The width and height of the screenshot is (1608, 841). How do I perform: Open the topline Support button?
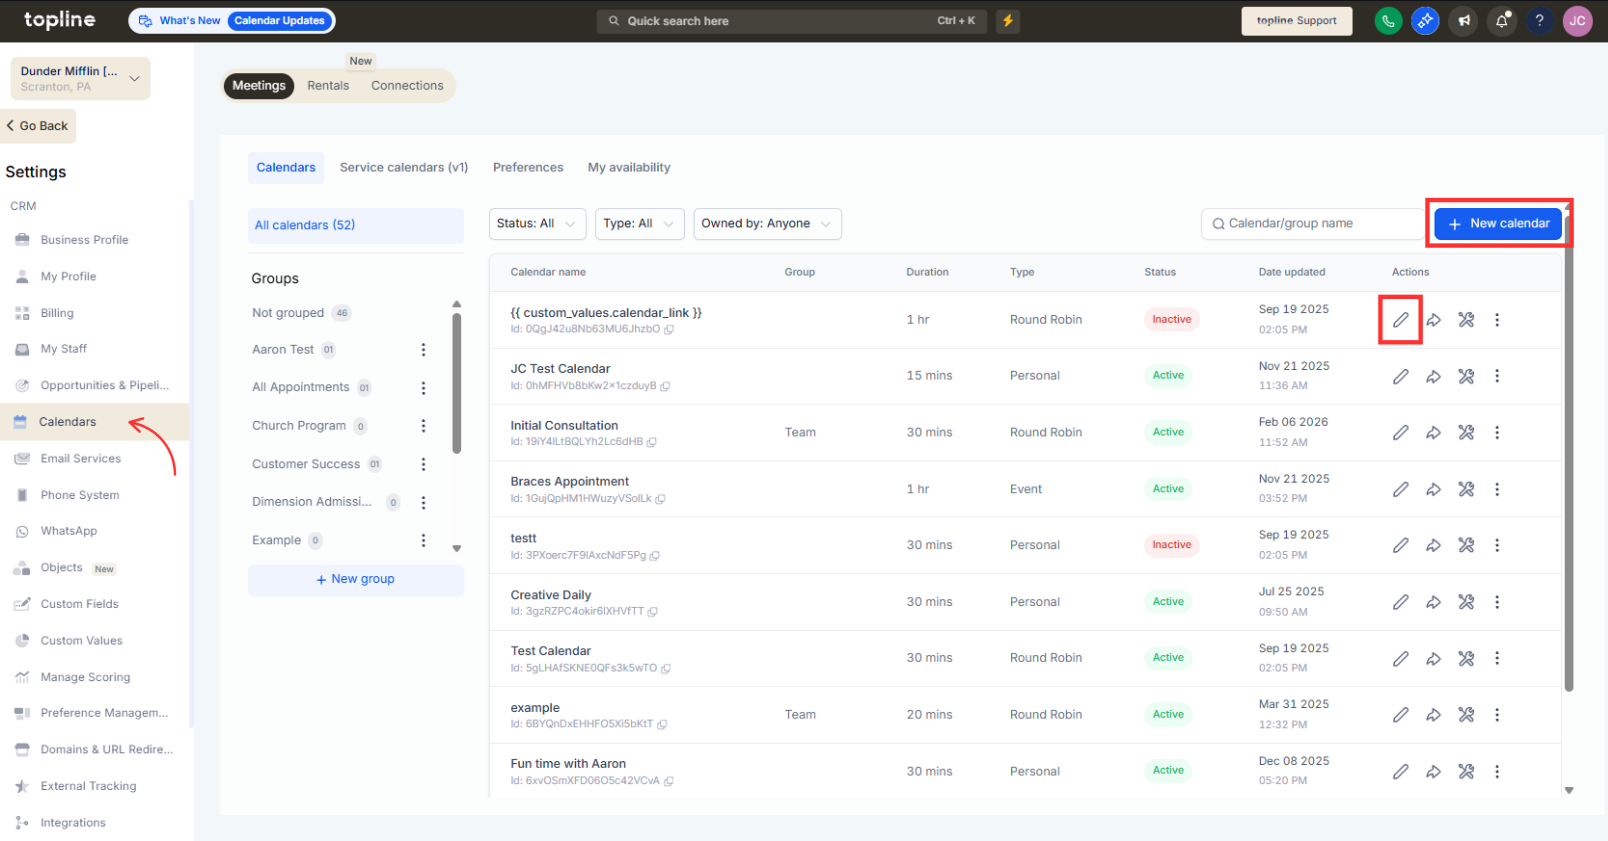[1296, 21]
